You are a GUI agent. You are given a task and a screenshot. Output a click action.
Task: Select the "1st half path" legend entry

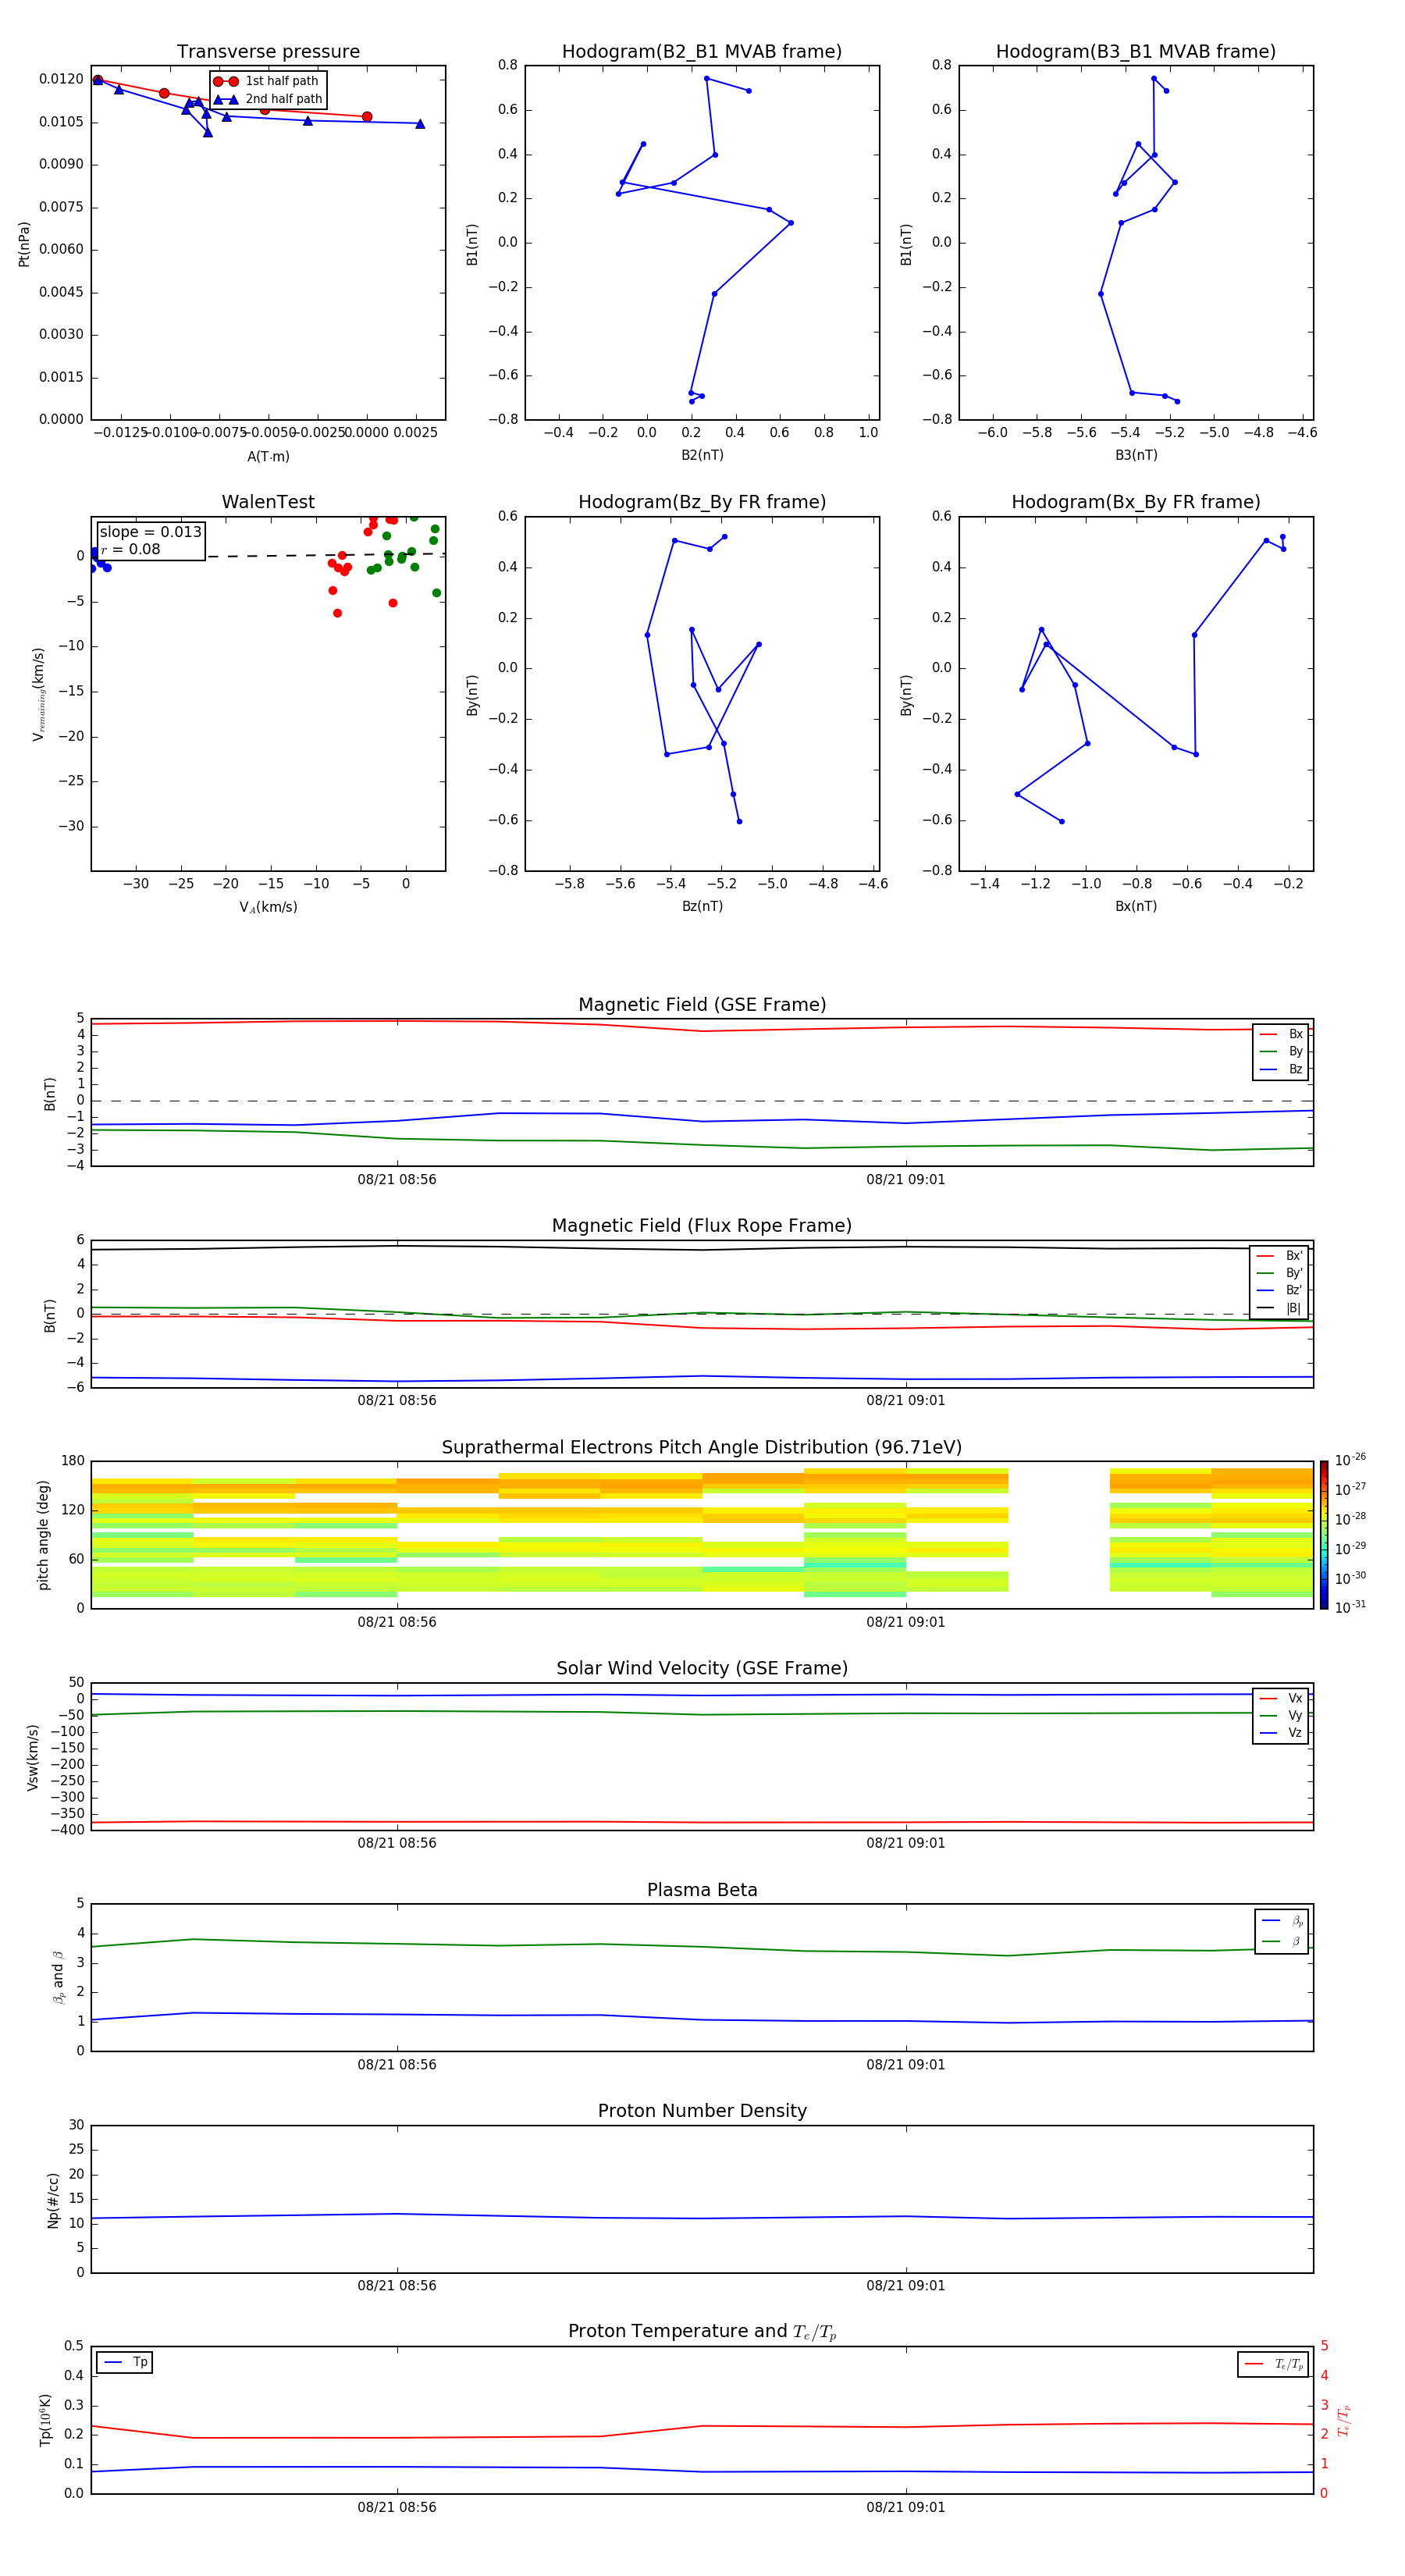267,81
